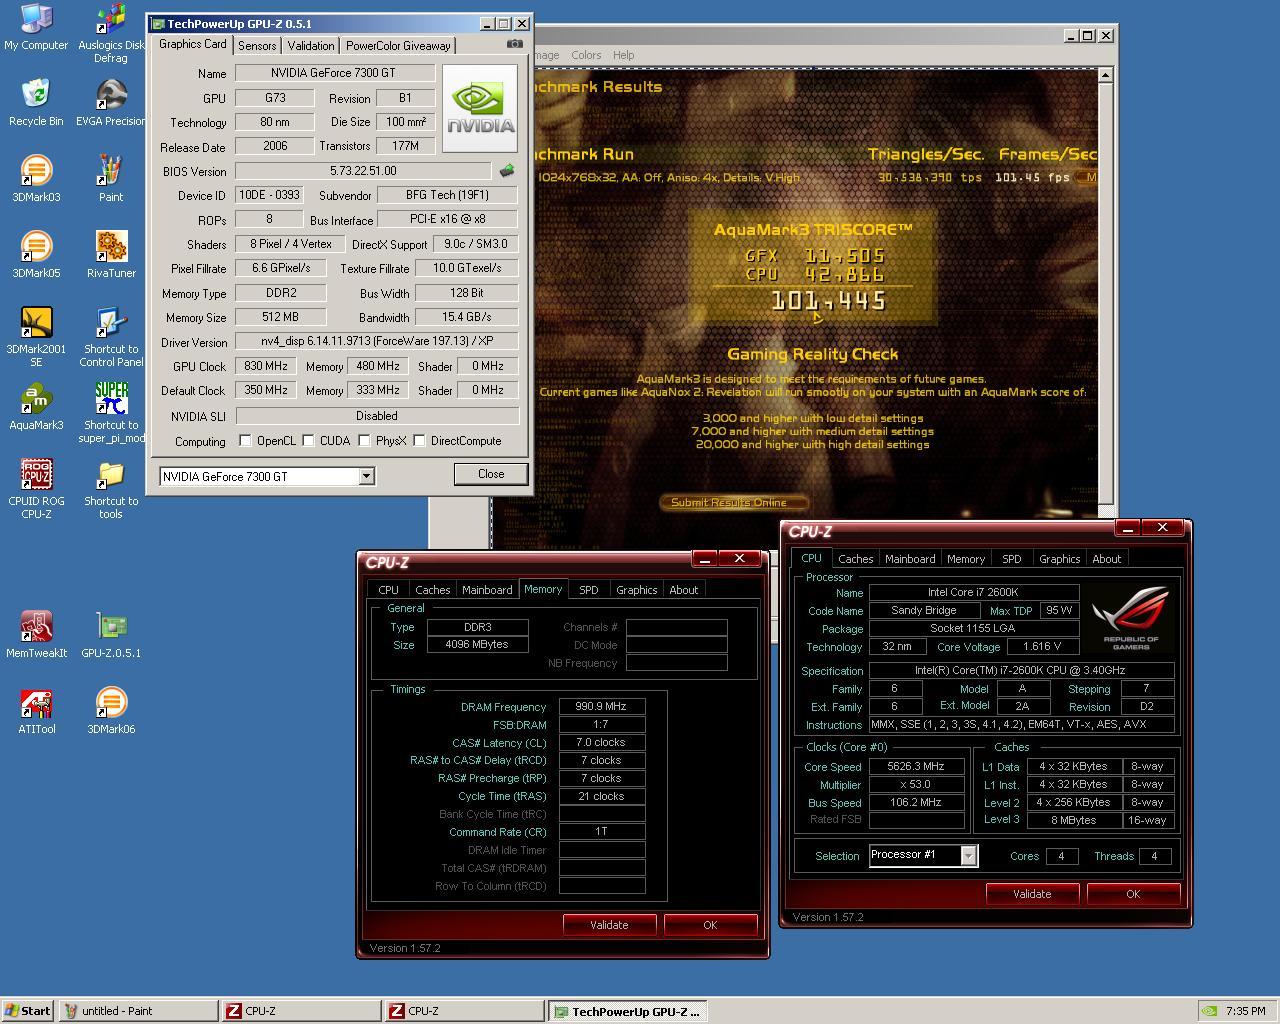Viewport: 1280px width, 1024px height.
Task: Open the NVIDIA GeForce 7300 GT dropdown
Action: [366, 476]
